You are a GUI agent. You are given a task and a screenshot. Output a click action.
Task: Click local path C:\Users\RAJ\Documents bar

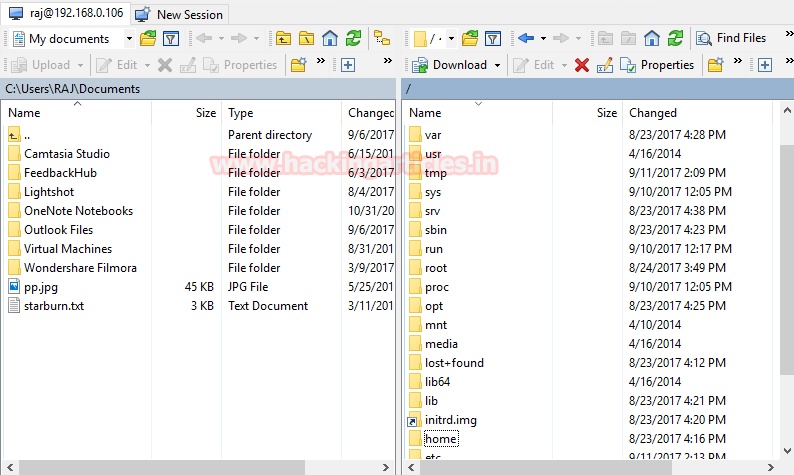coord(198,89)
